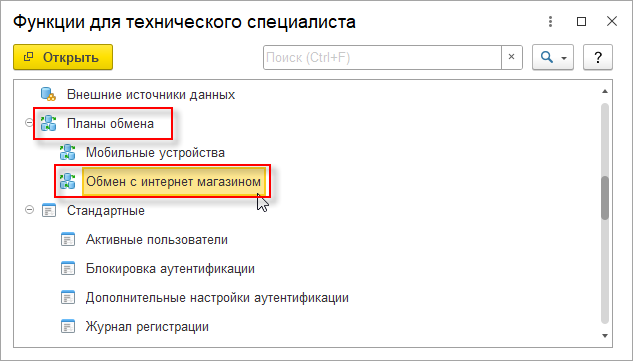Select Мобильные устройства exchange plan
Viewport: 633px width, 361px height.
point(155,153)
